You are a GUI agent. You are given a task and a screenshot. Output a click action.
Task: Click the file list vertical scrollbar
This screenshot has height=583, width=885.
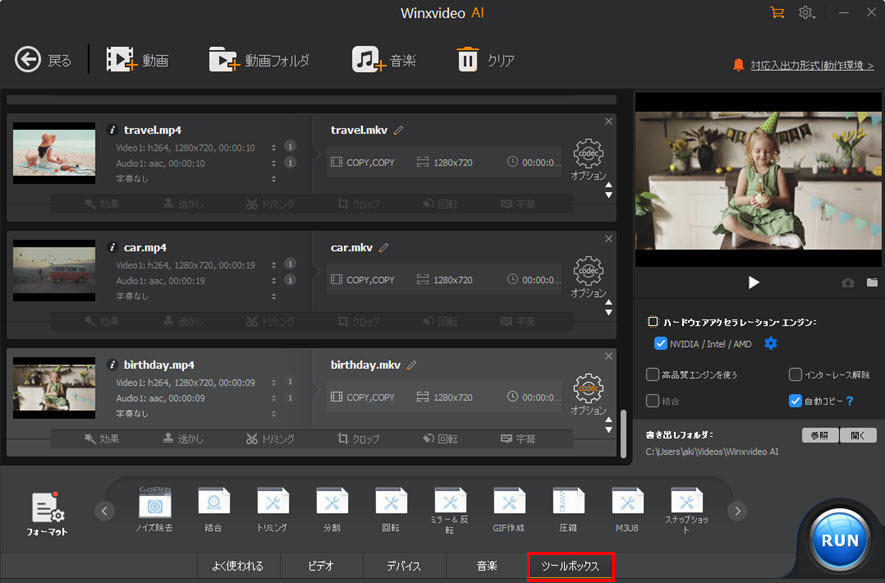(x=623, y=433)
